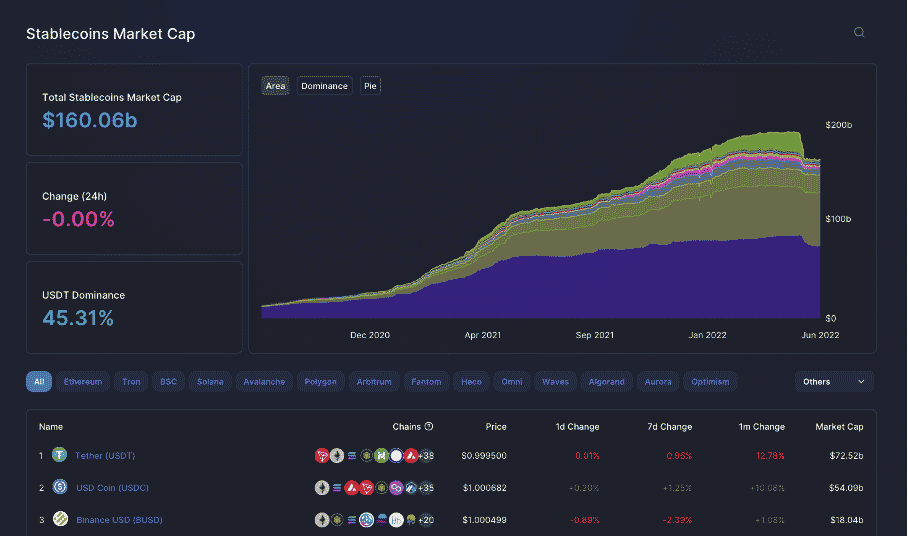Filter stablecoins by Optimism

[710, 381]
